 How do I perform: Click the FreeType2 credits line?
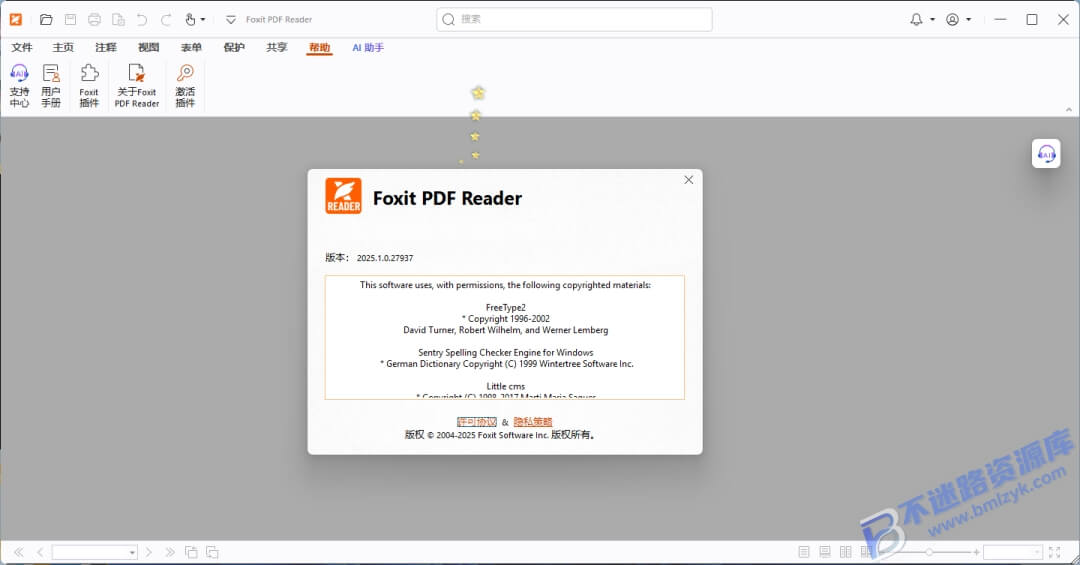pos(506,307)
